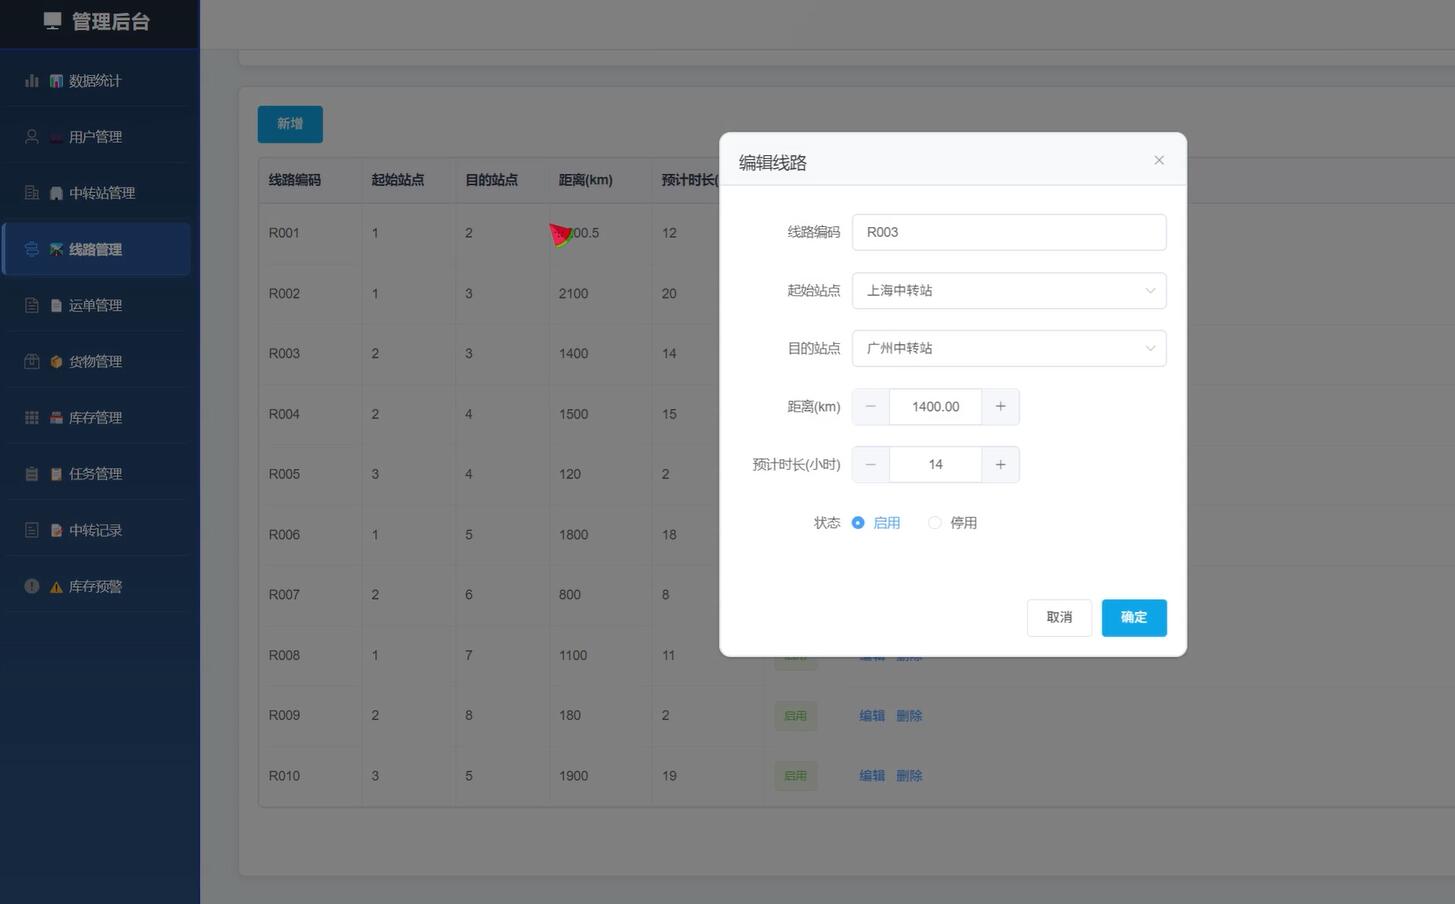Click the R006 table cell
The image size is (1455, 904).
pyautogui.click(x=310, y=534)
